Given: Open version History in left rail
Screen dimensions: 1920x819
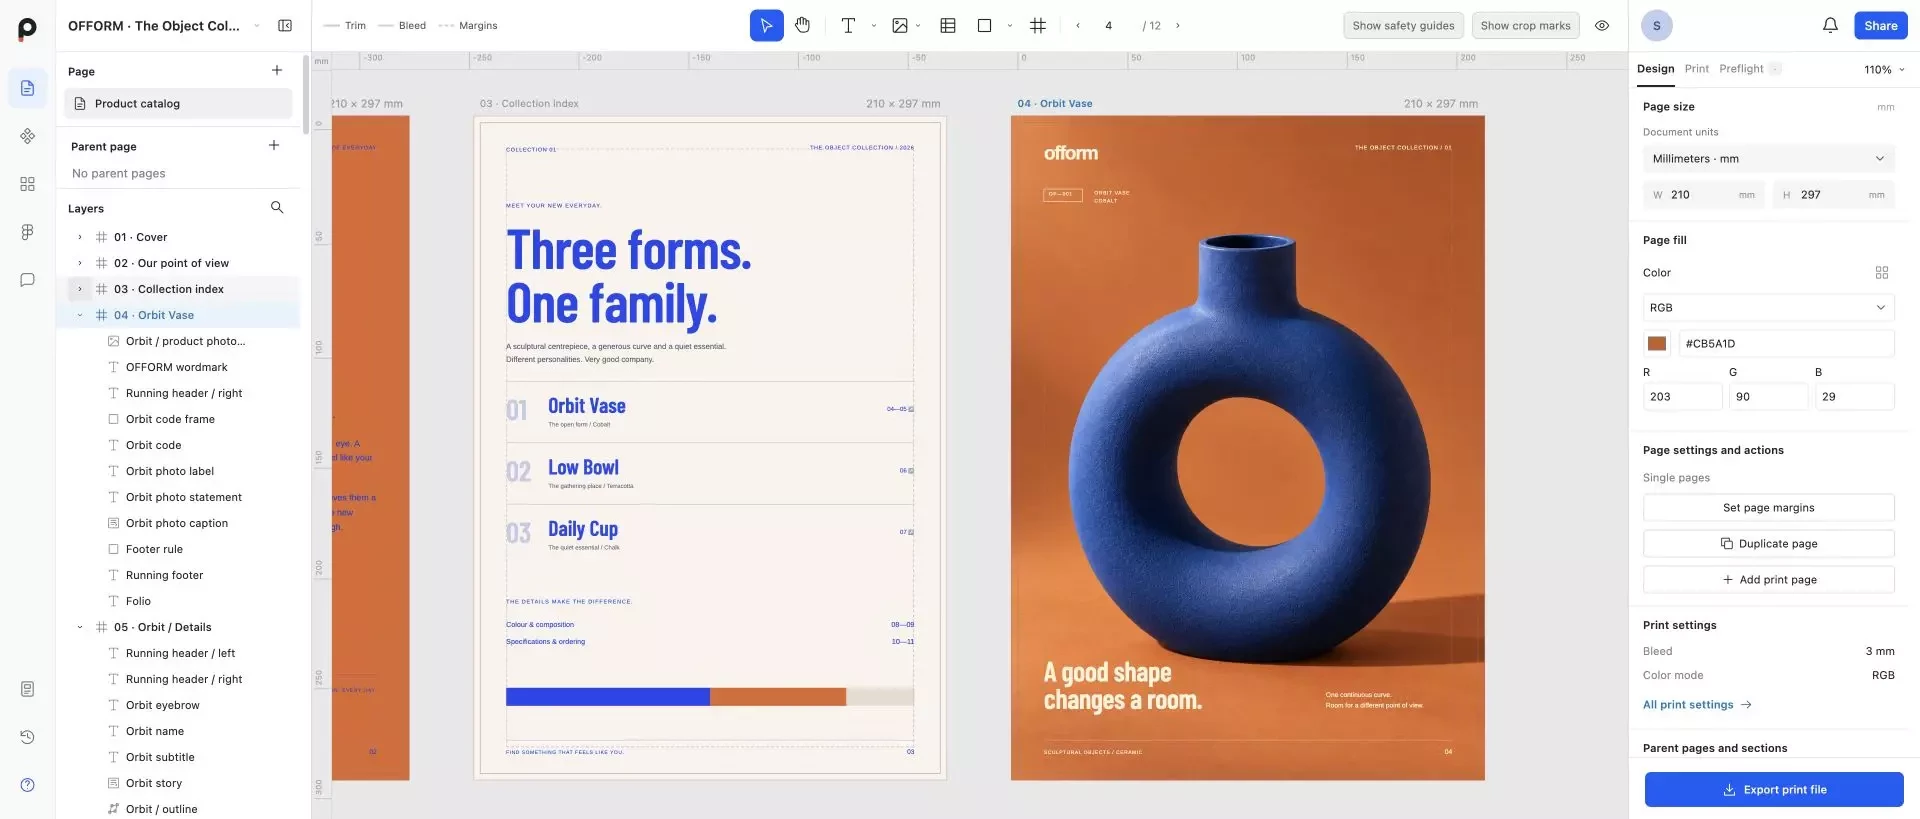Looking at the screenshot, I should [28, 737].
